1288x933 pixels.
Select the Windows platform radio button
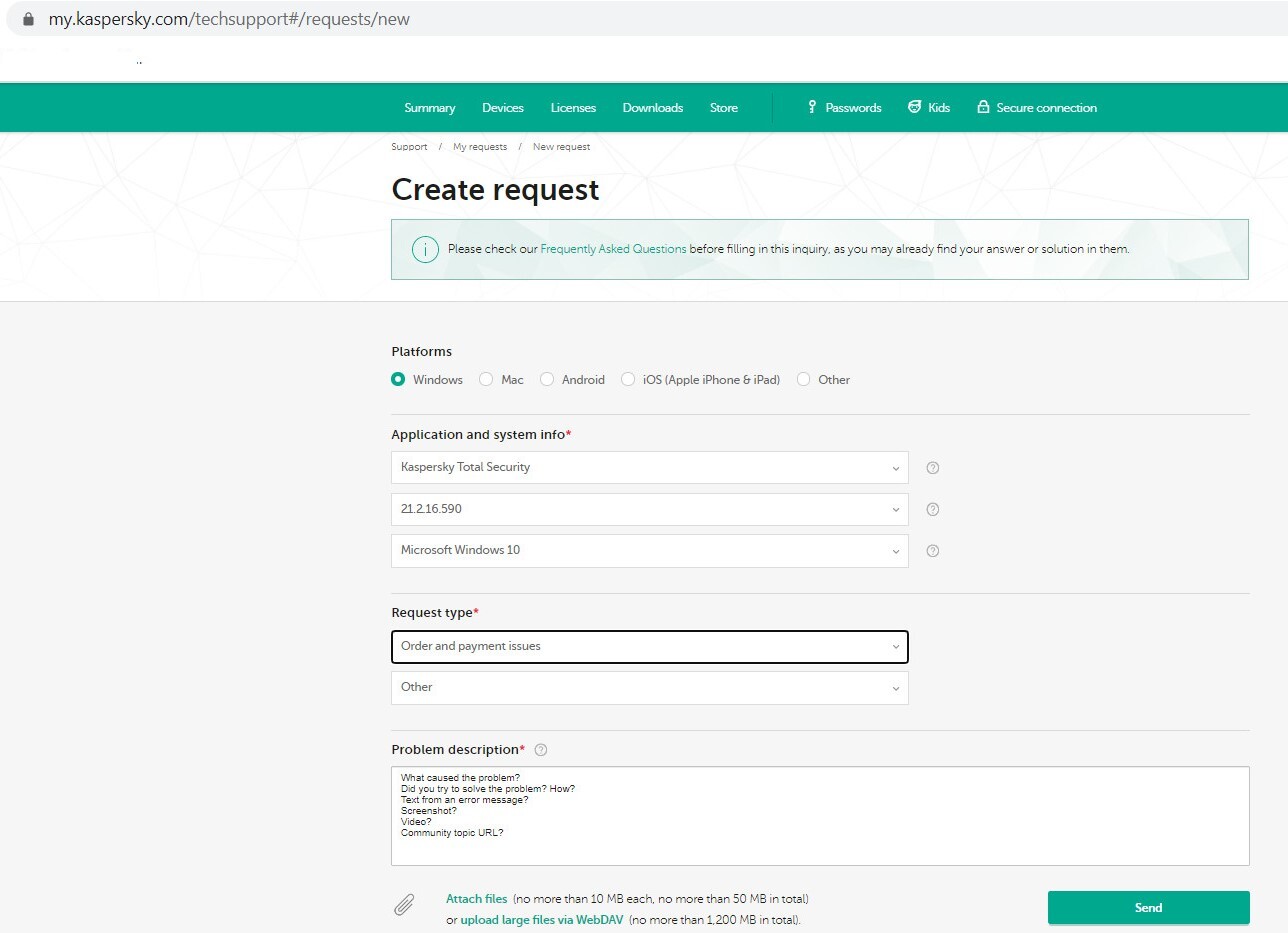(398, 379)
